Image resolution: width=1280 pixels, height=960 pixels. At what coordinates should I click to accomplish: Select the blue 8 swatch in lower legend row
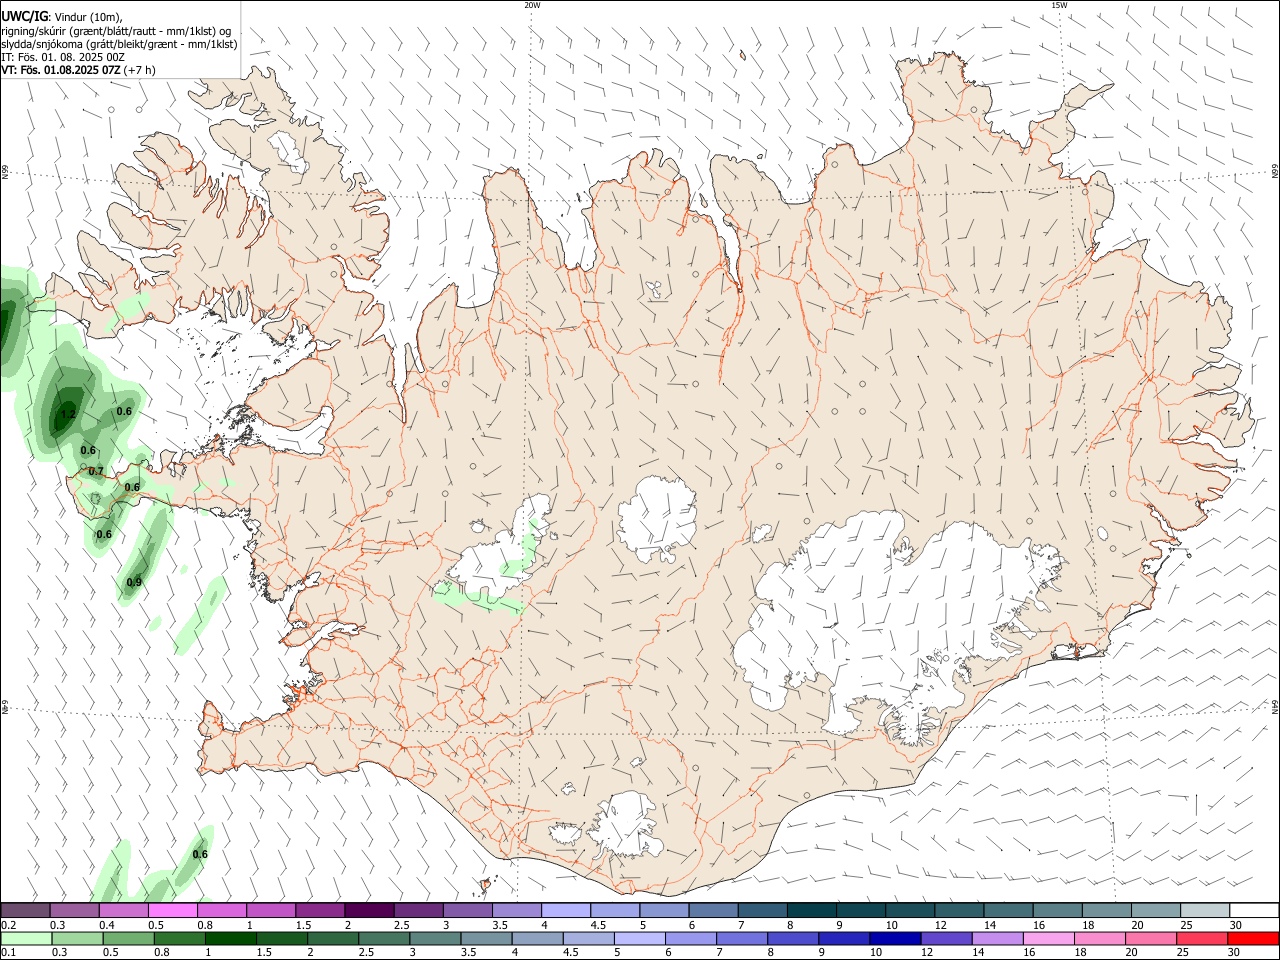coord(792,938)
